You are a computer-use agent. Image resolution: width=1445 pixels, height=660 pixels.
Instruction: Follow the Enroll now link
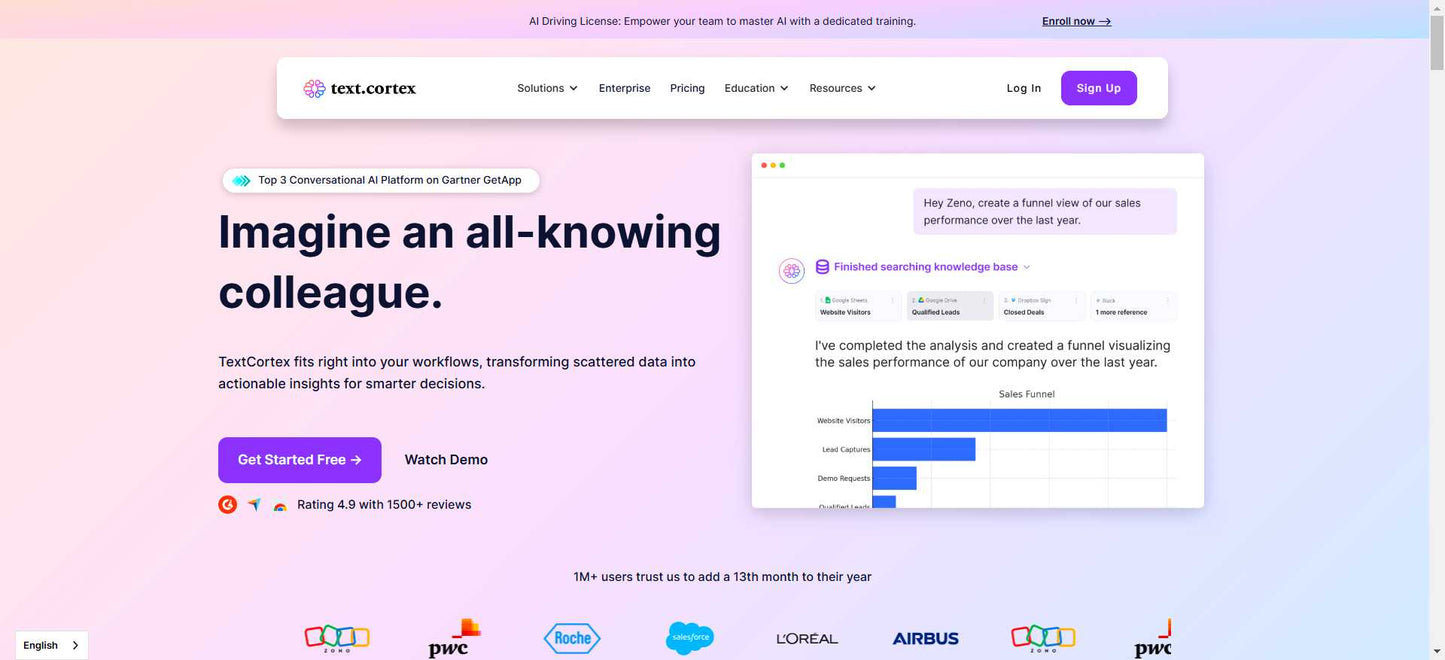(1076, 21)
